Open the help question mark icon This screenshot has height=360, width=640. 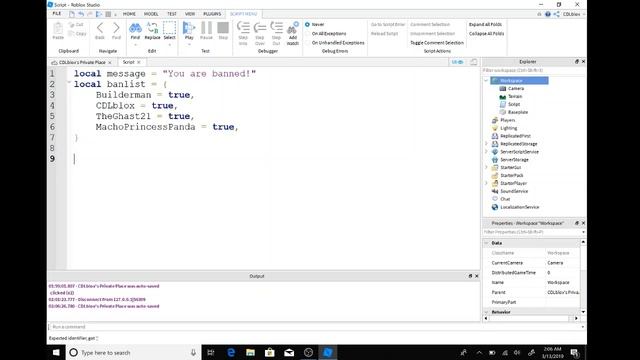(x=548, y=14)
